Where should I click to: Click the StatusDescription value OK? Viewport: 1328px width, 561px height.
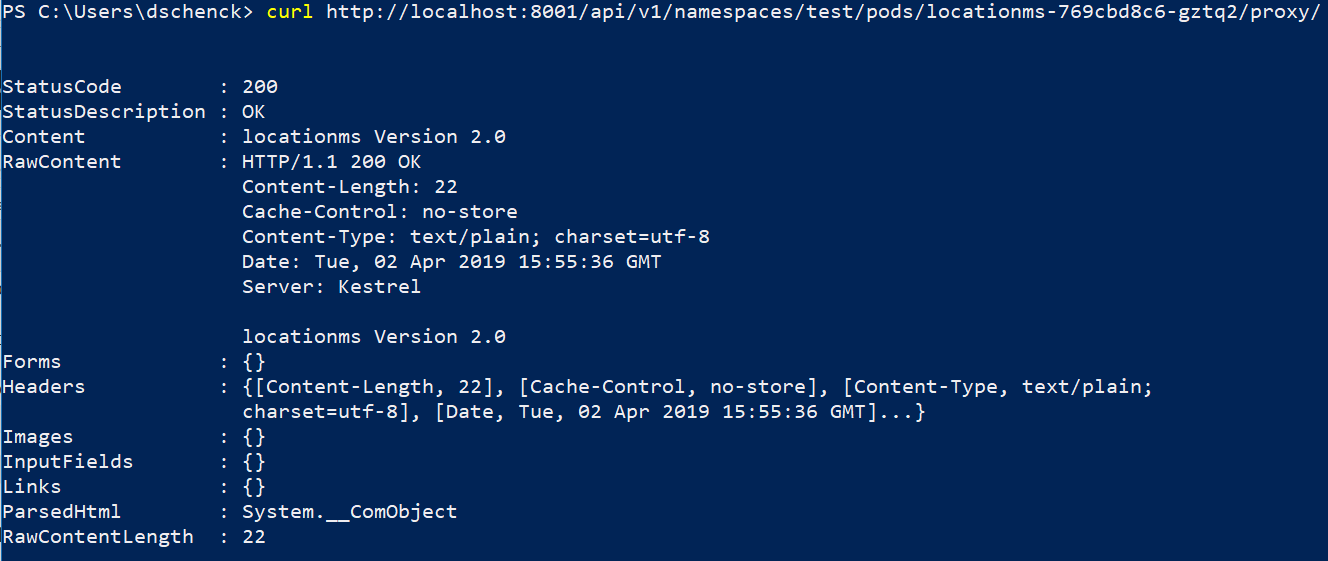[x=253, y=112]
